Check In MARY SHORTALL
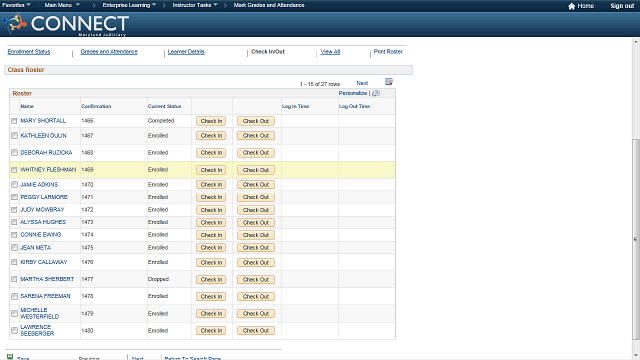Viewport: 640px width, 360px height. 211,121
